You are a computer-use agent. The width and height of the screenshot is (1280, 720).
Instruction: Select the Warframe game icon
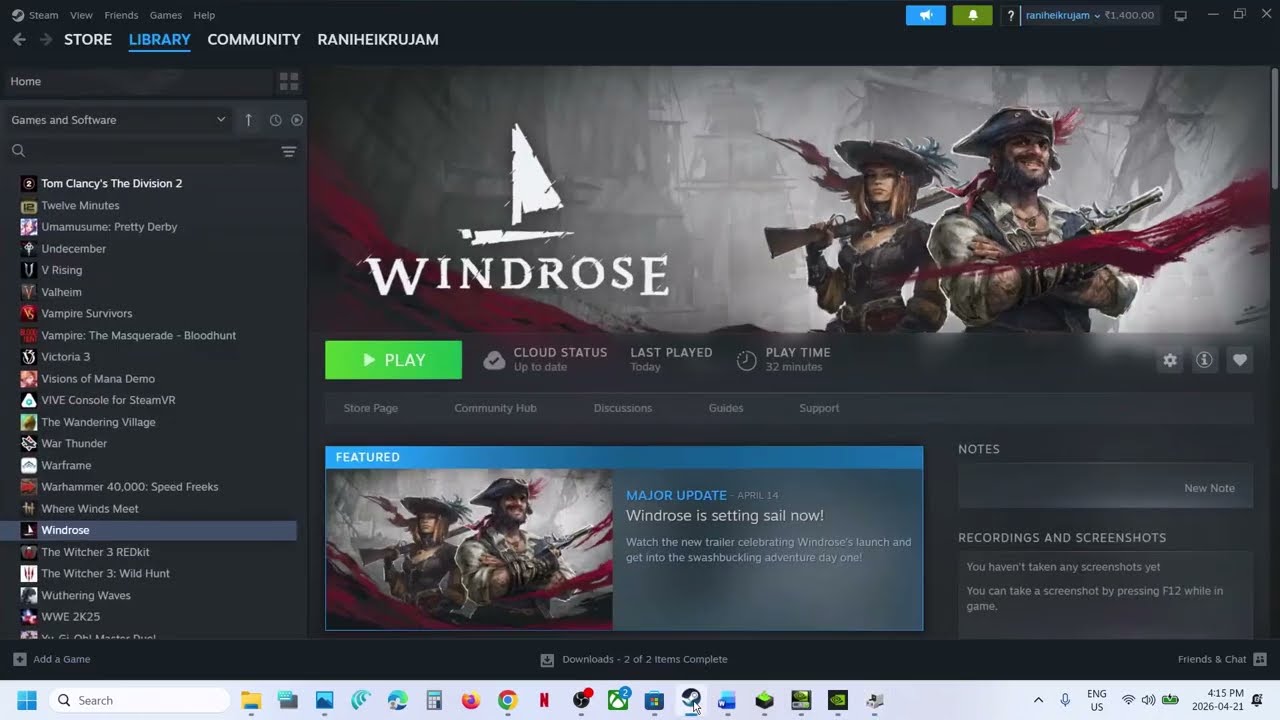pos(29,465)
